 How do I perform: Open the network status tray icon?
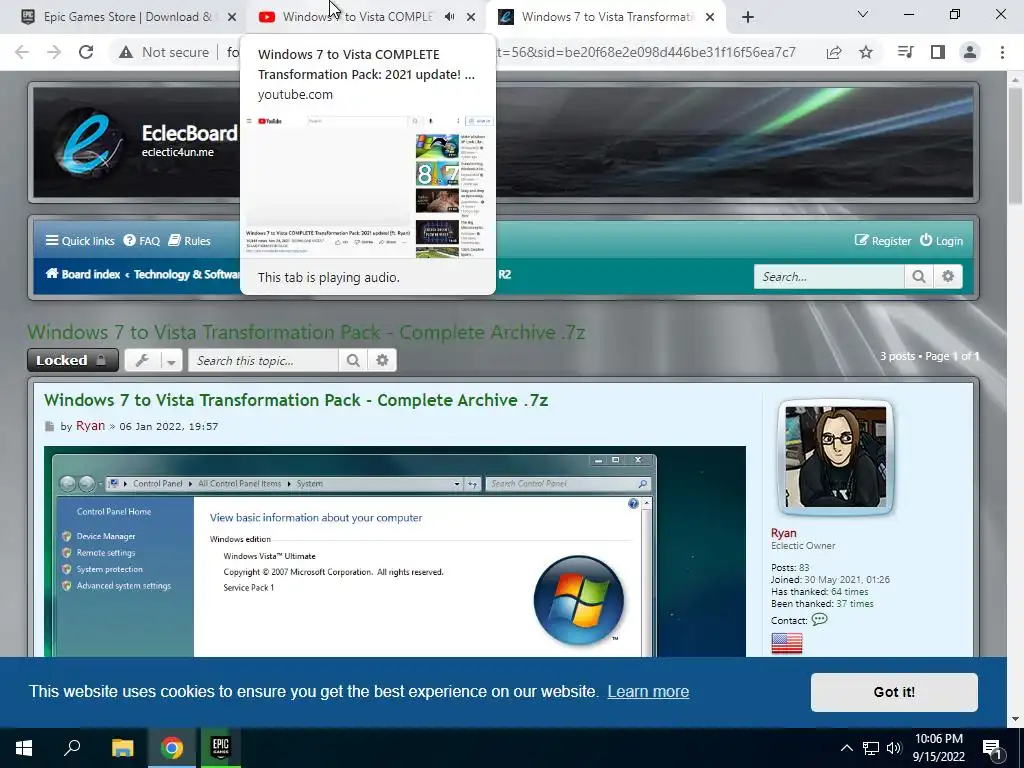point(871,748)
